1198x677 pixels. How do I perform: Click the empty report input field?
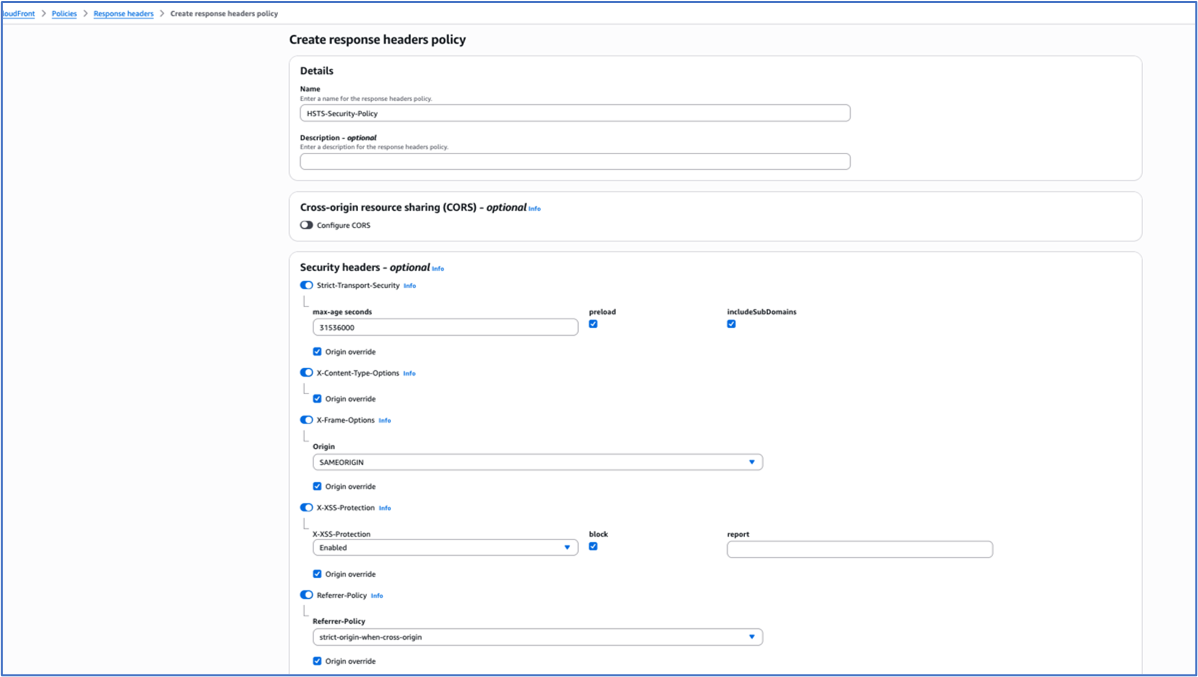pos(858,549)
